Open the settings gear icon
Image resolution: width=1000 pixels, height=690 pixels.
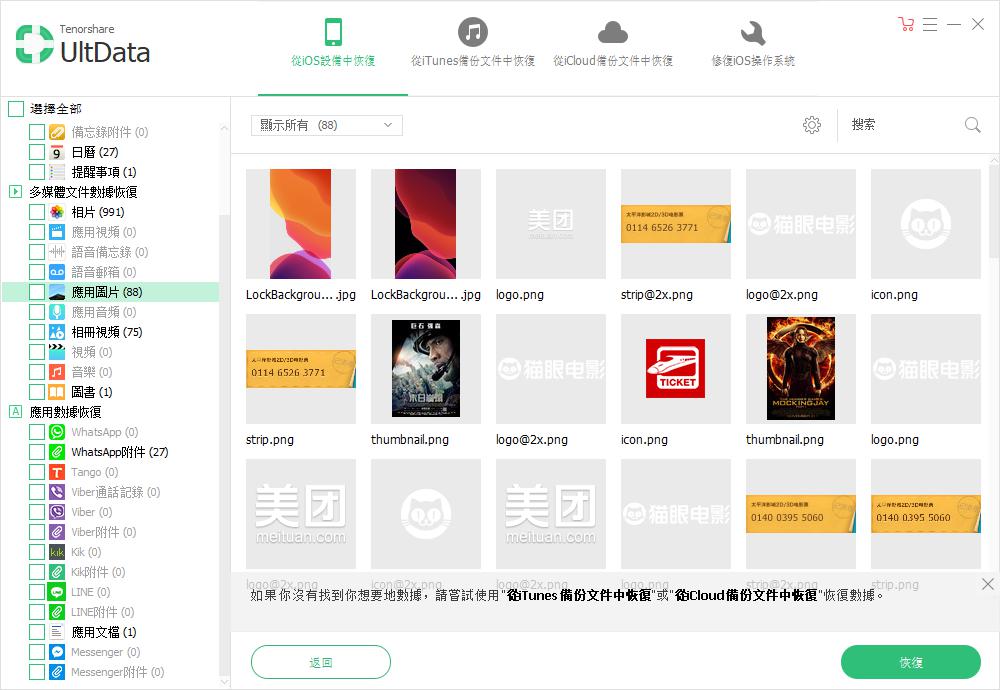812,125
